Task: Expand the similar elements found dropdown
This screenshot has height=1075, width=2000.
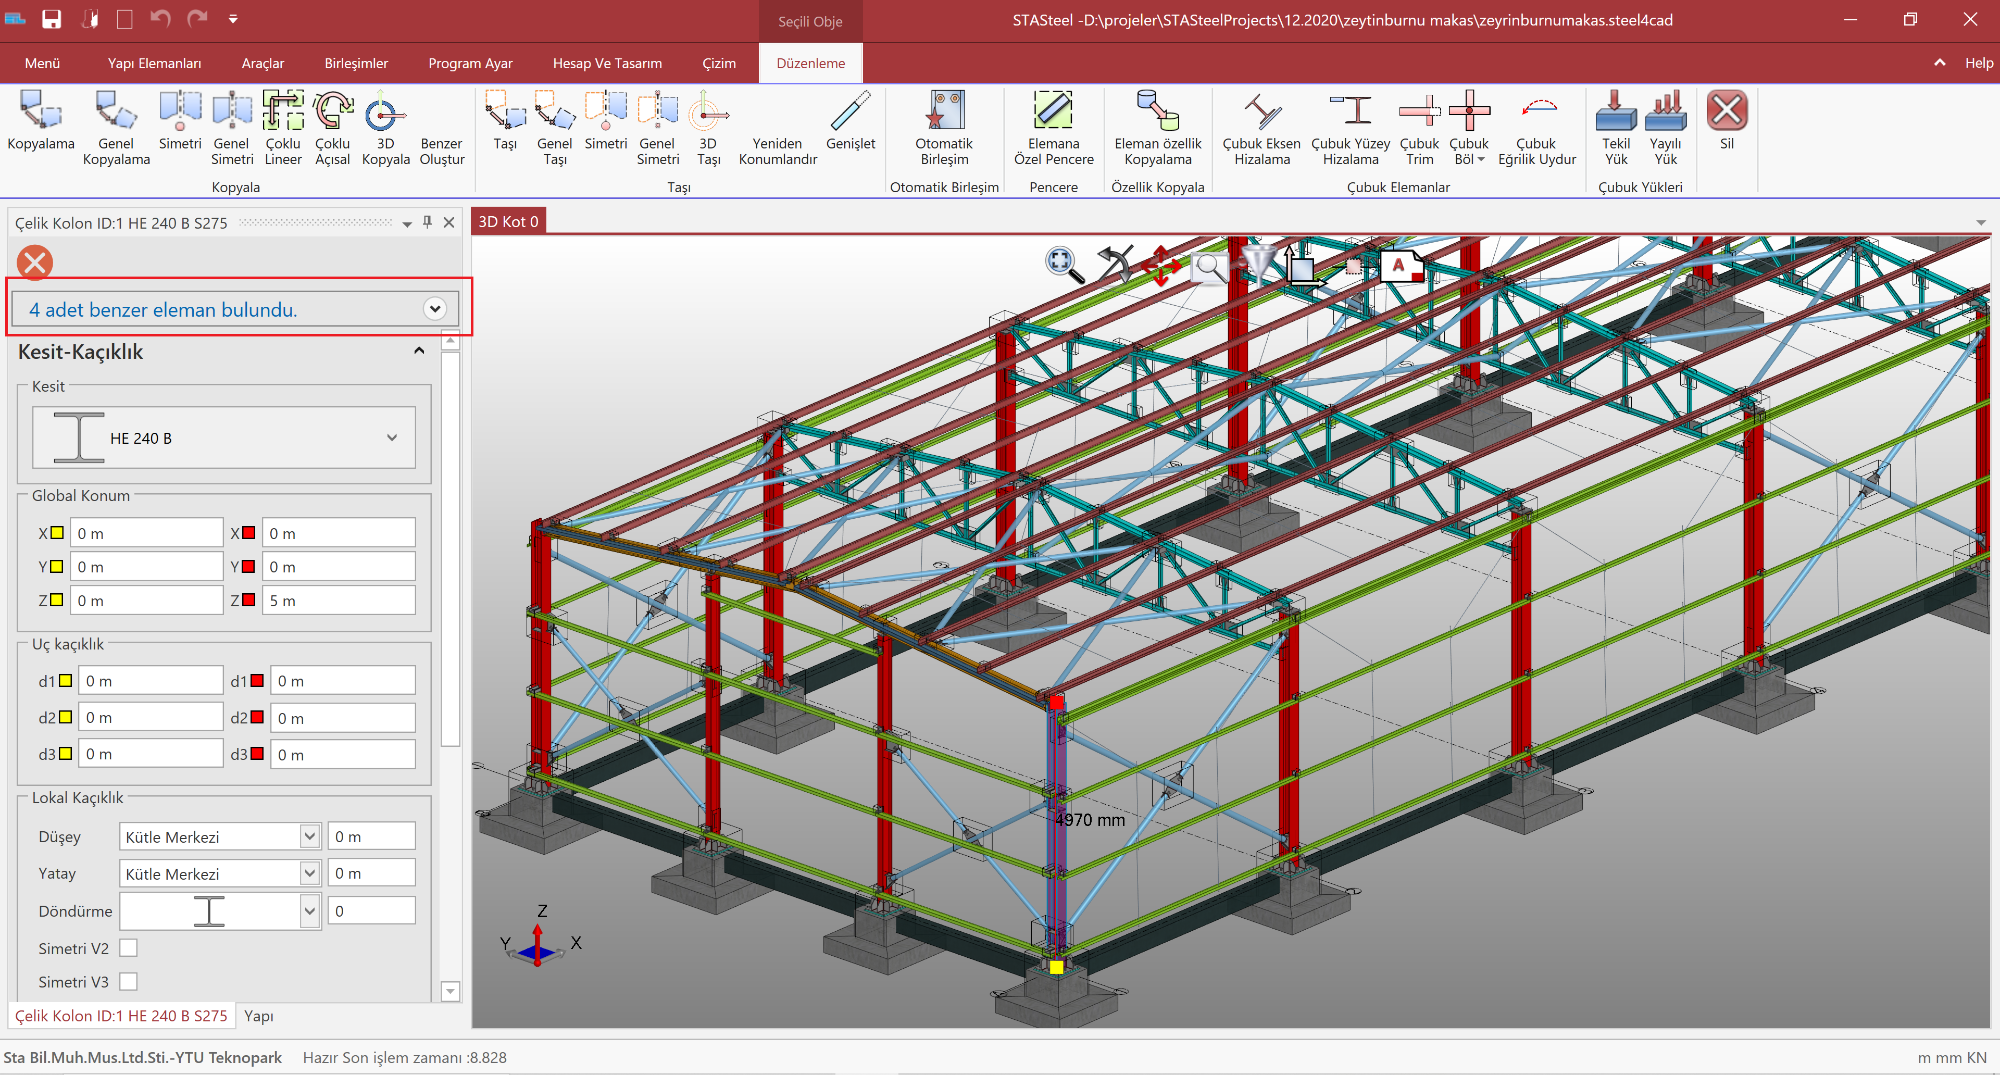Action: (x=434, y=309)
